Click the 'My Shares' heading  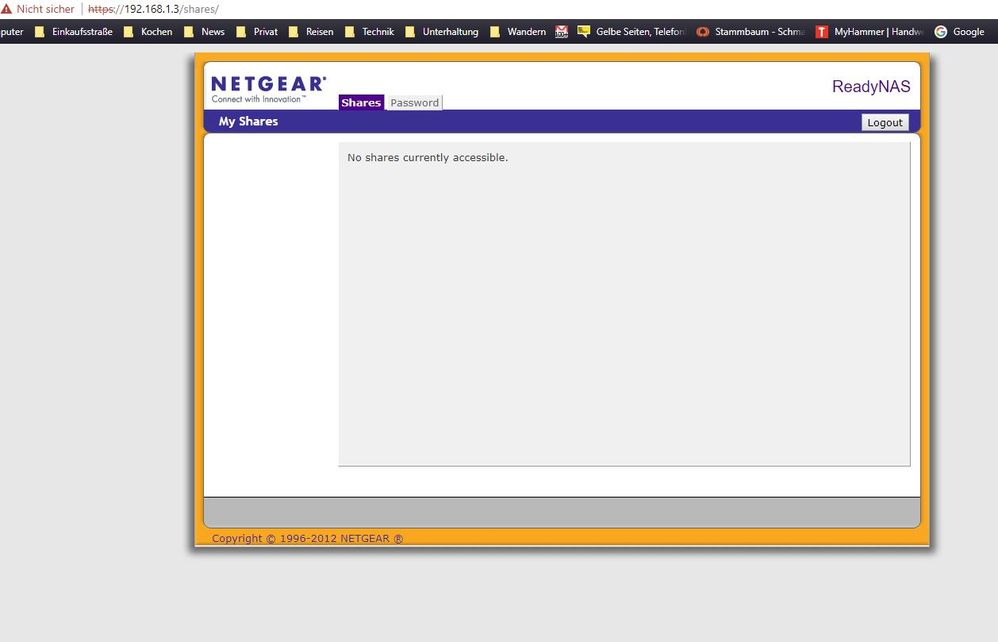pyautogui.click(x=248, y=121)
